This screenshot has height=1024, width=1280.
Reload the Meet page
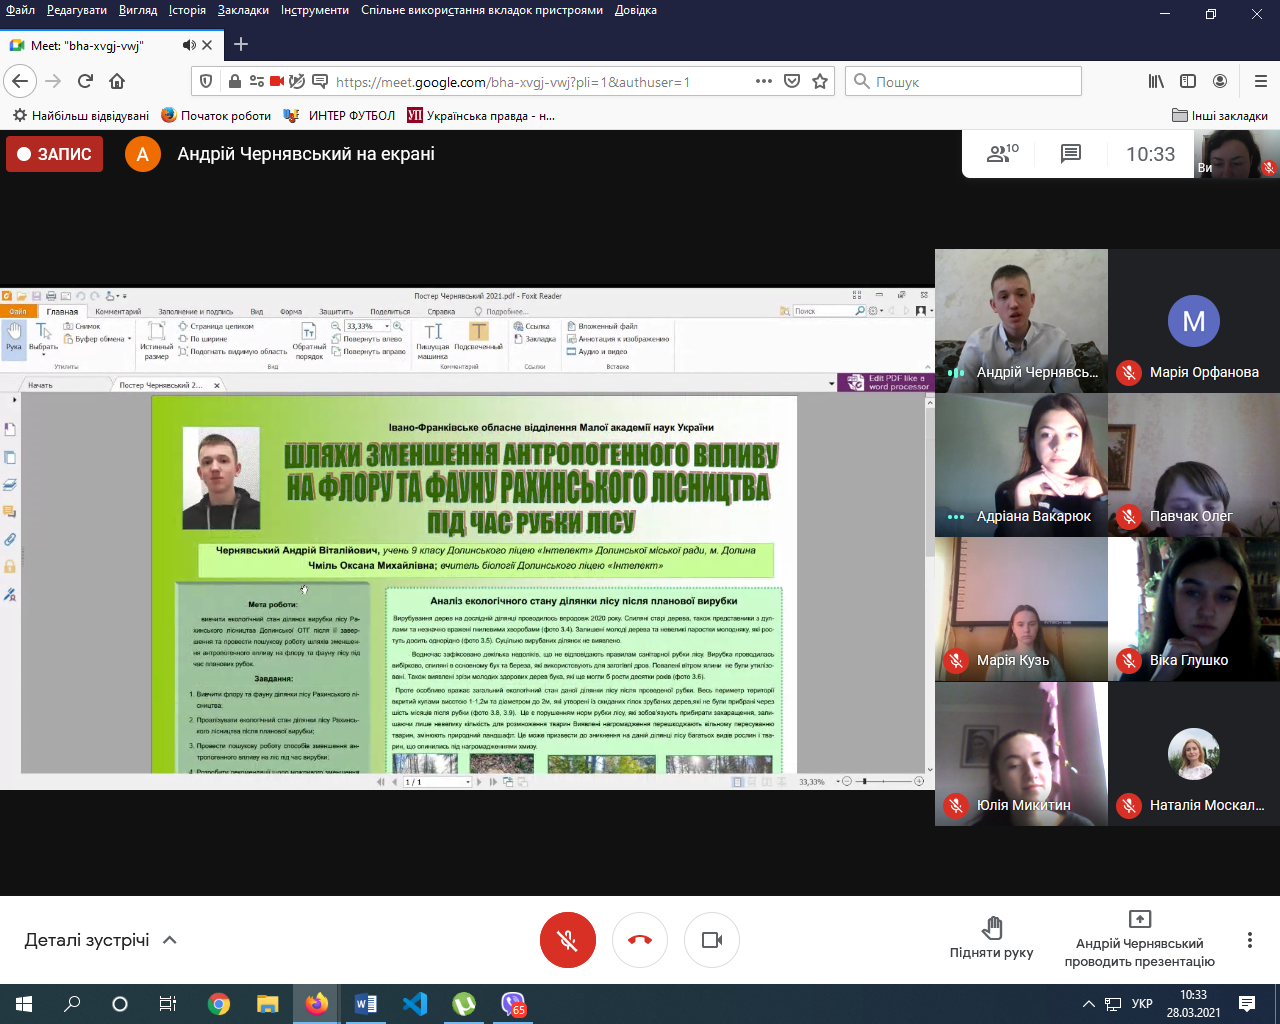point(85,81)
